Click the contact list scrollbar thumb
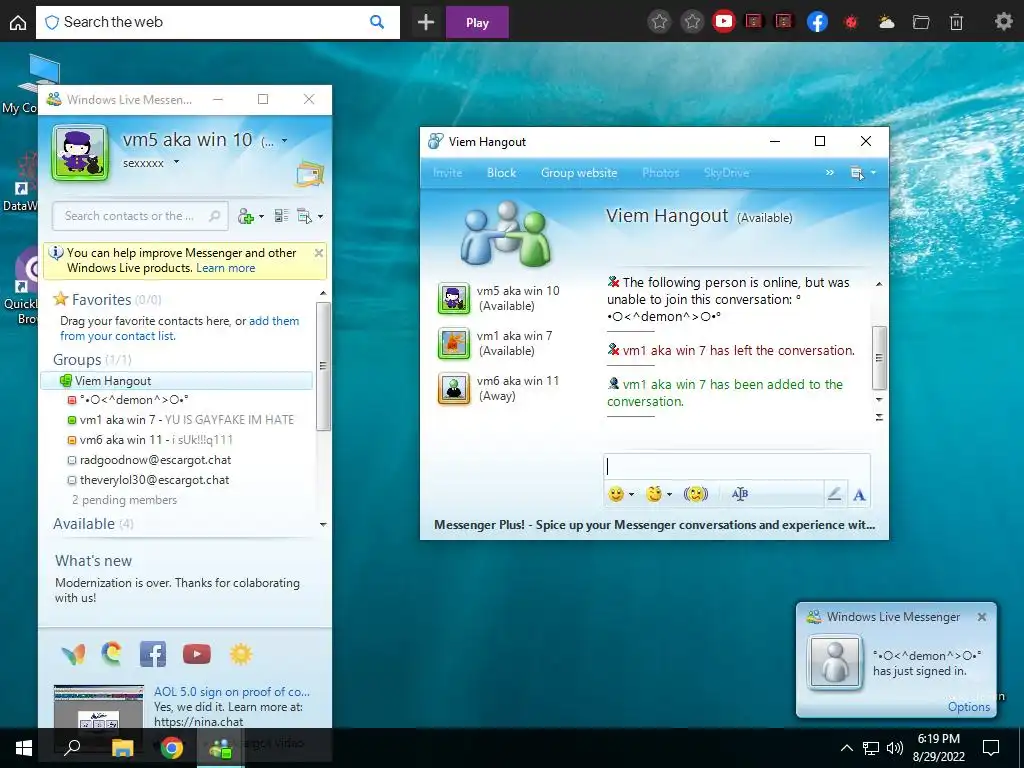The width and height of the screenshot is (1024, 768). 323,366
